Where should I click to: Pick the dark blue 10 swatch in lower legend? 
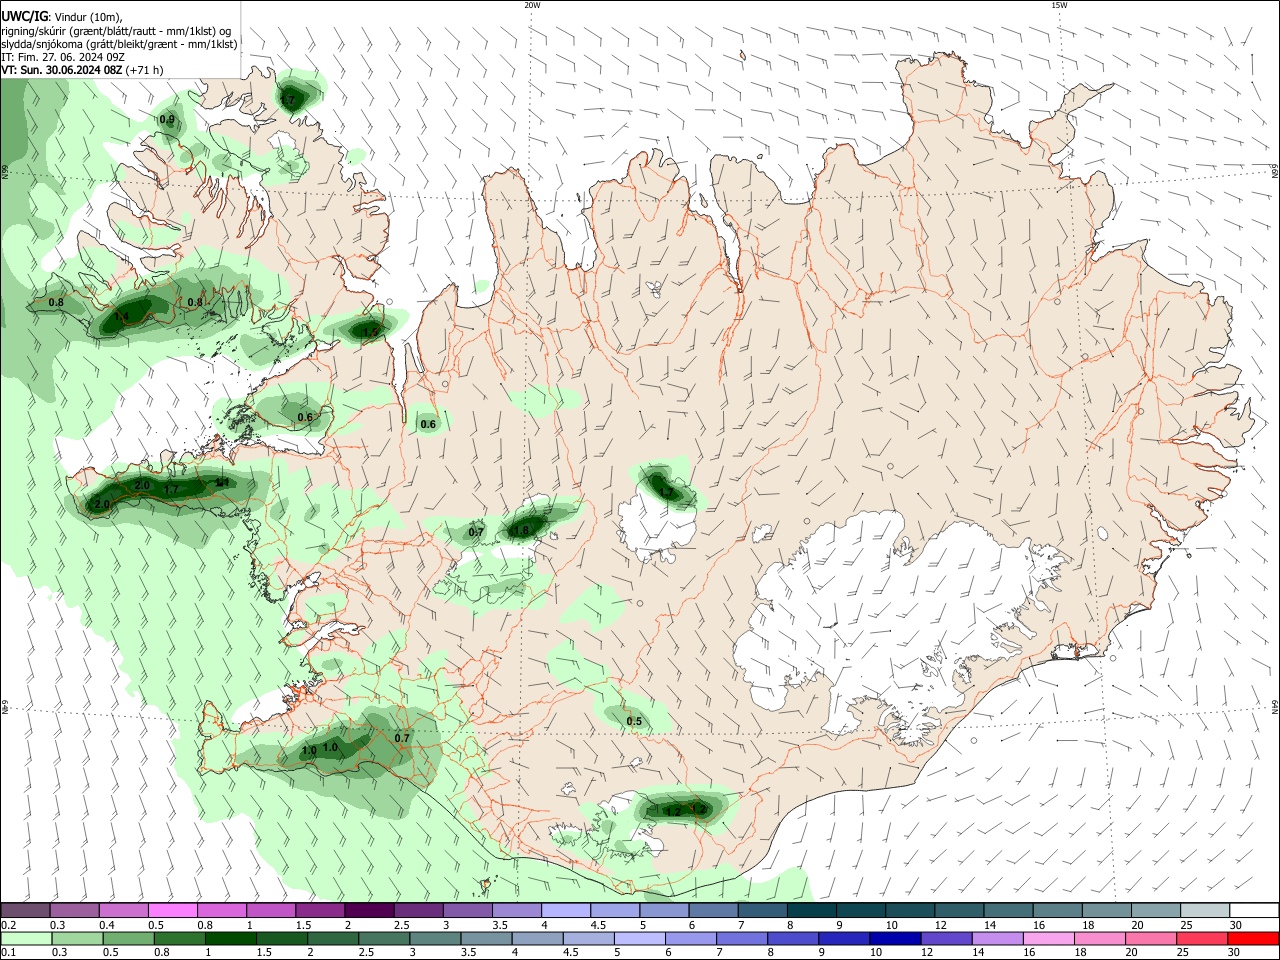(895, 939)
